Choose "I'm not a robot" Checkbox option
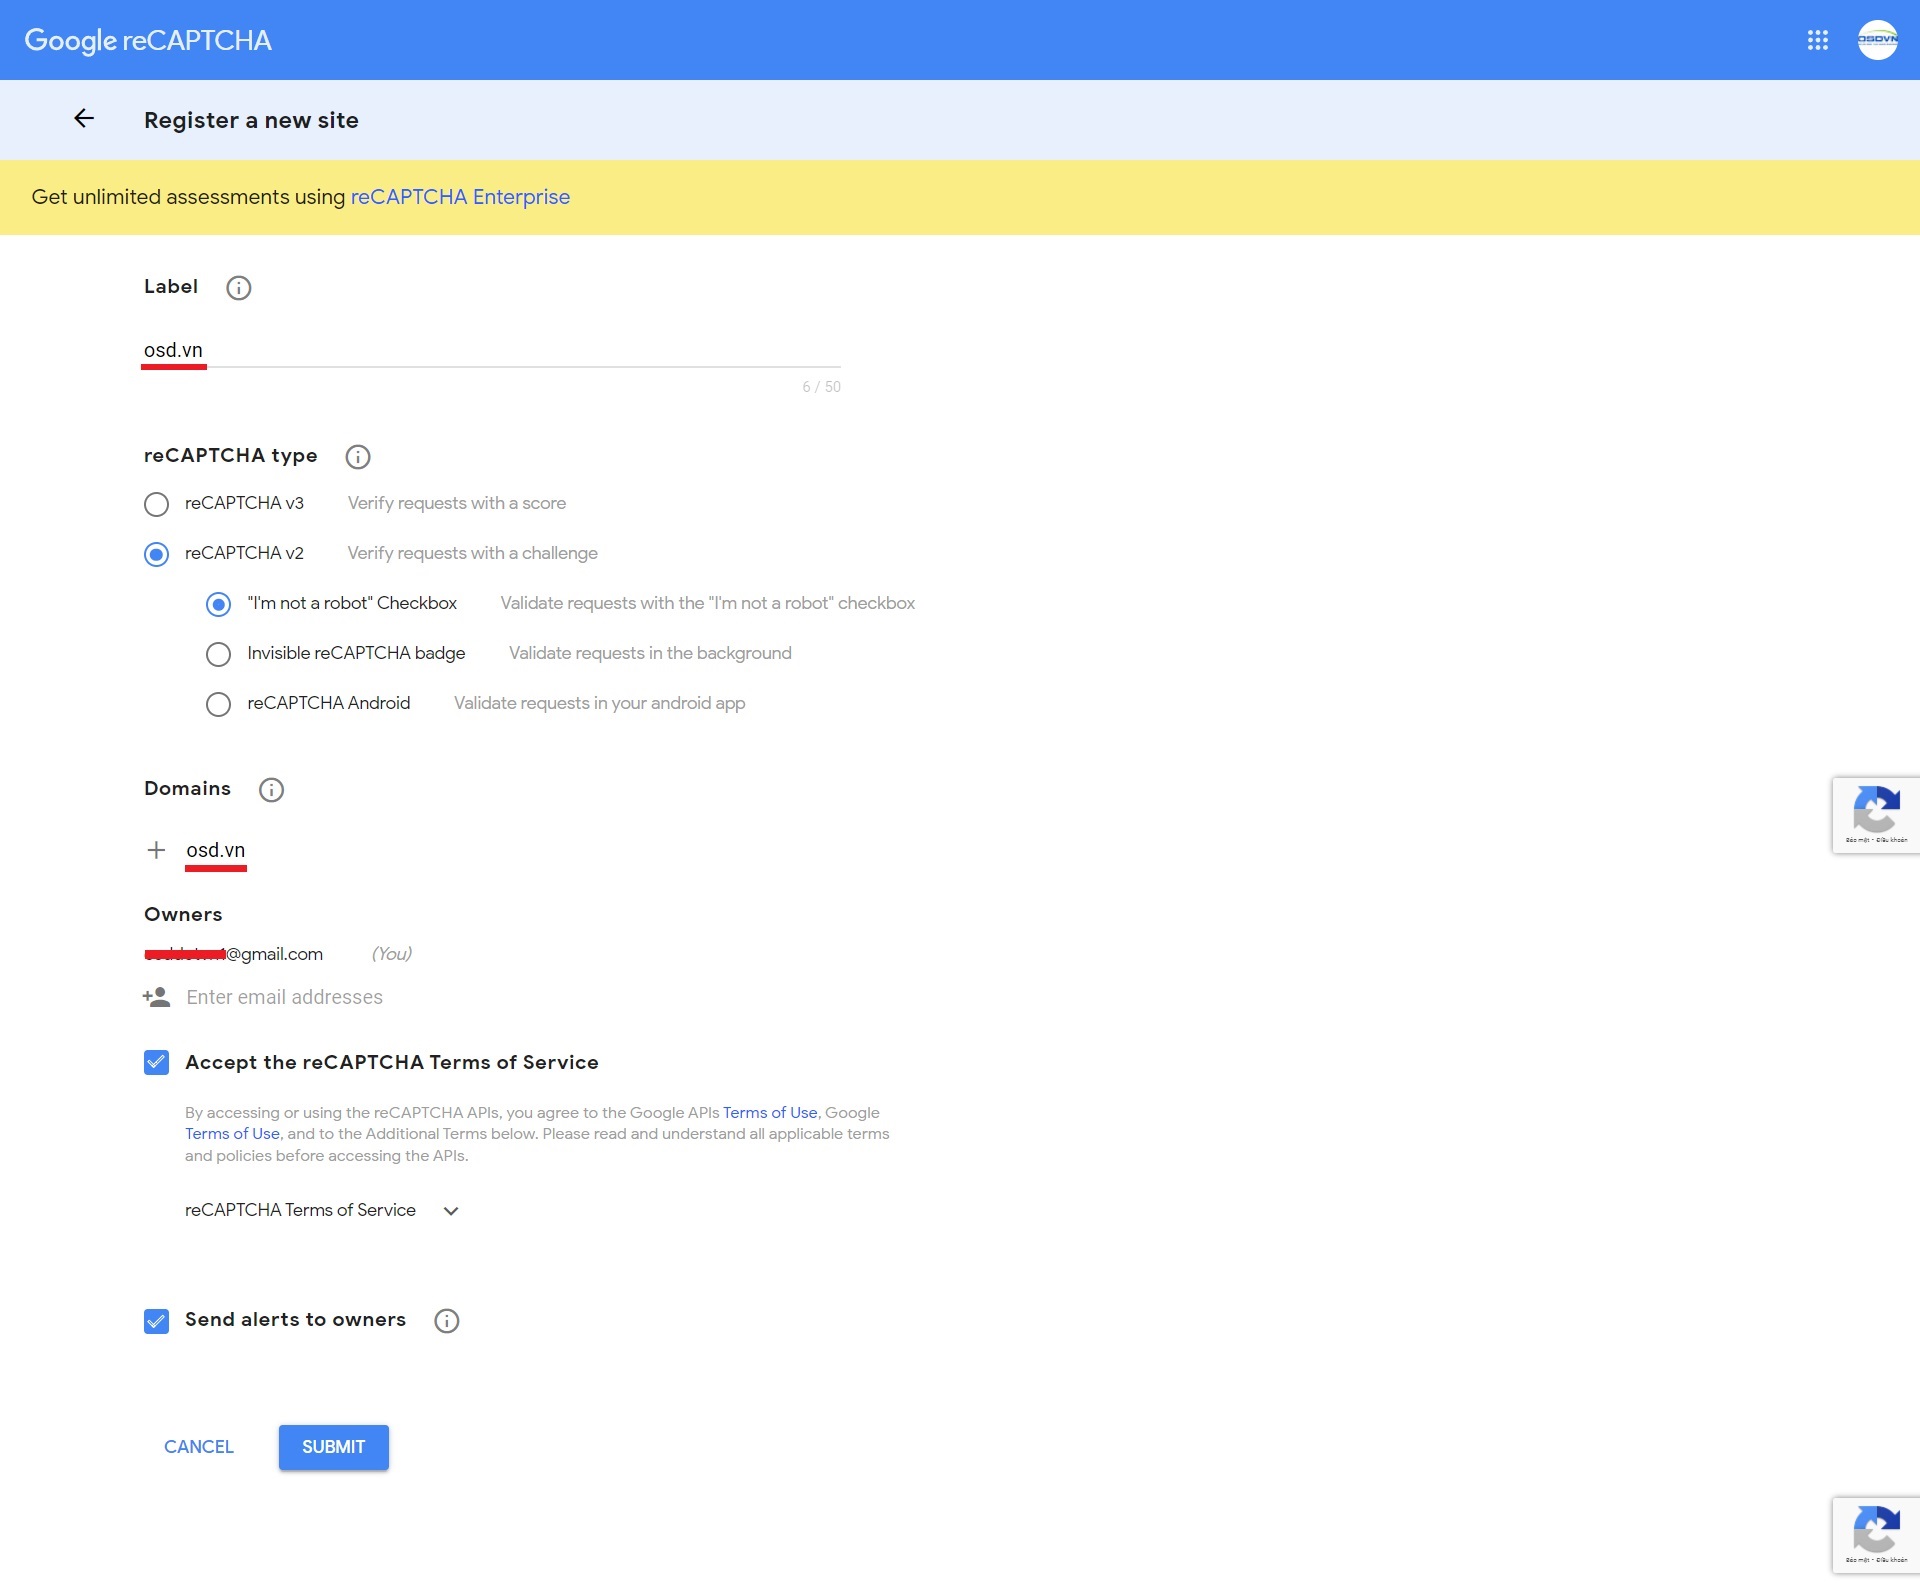This screenshot has width=1920, height=1590. [218, 604]
